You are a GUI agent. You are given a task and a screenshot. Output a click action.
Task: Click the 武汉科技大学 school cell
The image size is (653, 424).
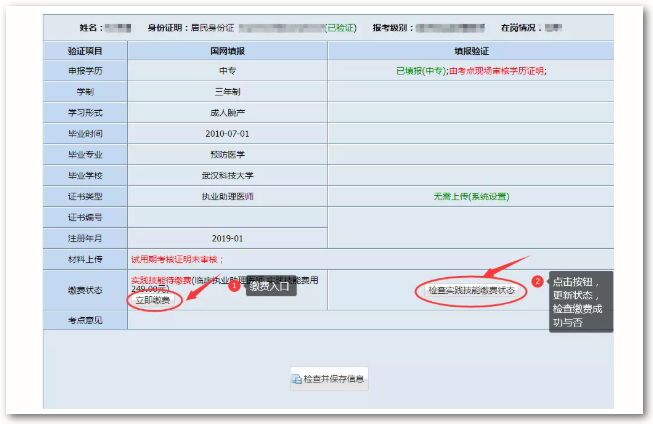pos(227,176)
